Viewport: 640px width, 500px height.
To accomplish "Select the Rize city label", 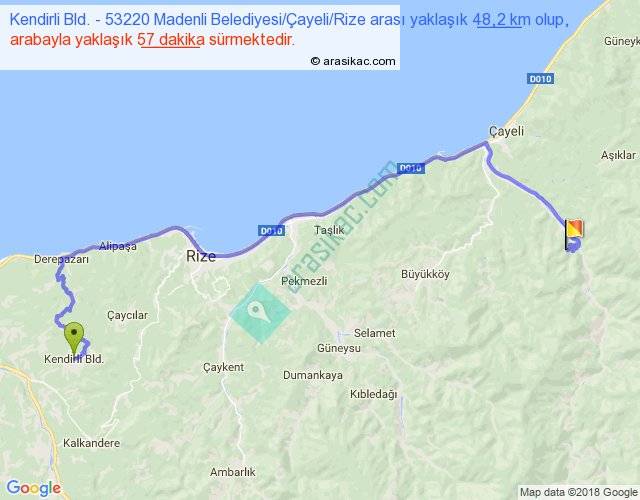I will pos(201,256).
